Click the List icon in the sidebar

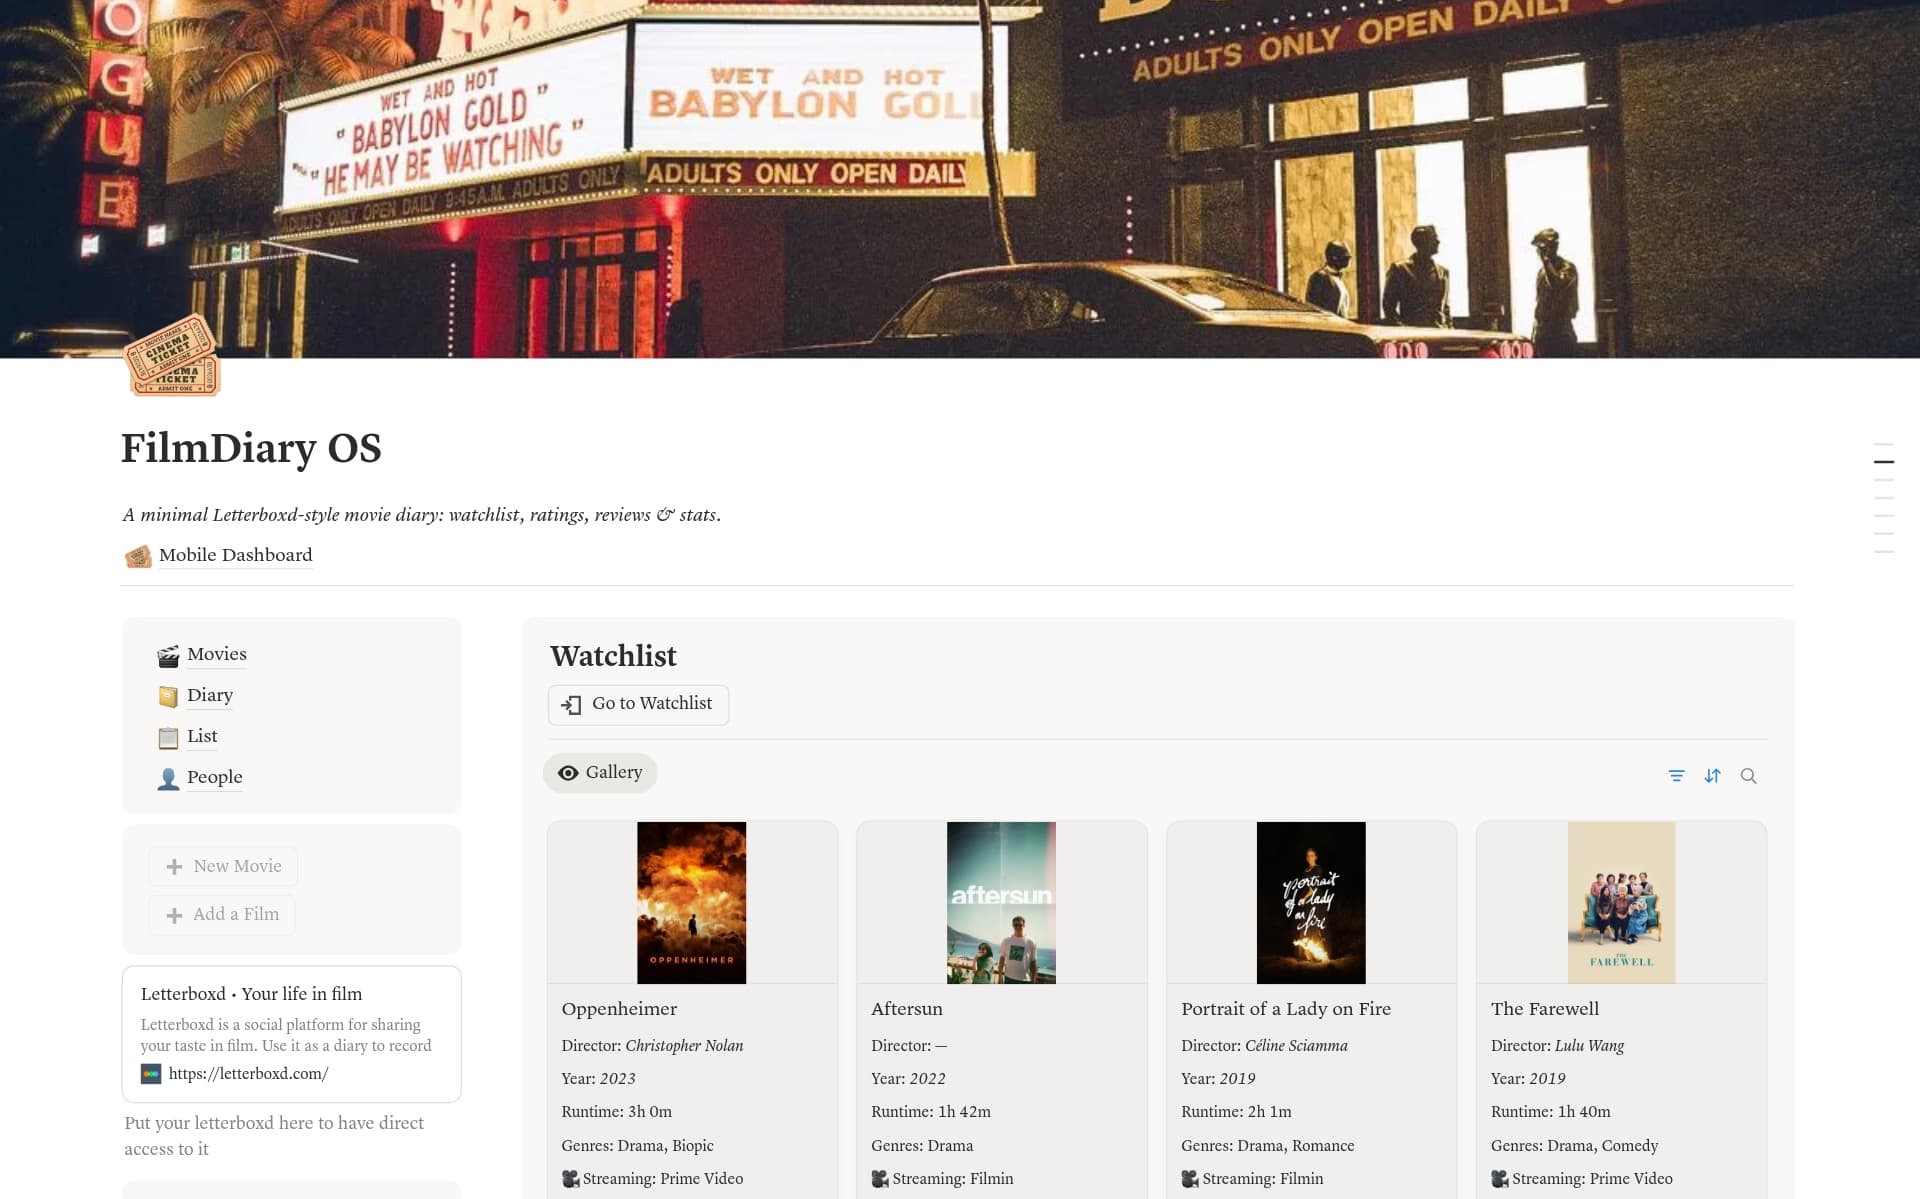tap(168, 737)
